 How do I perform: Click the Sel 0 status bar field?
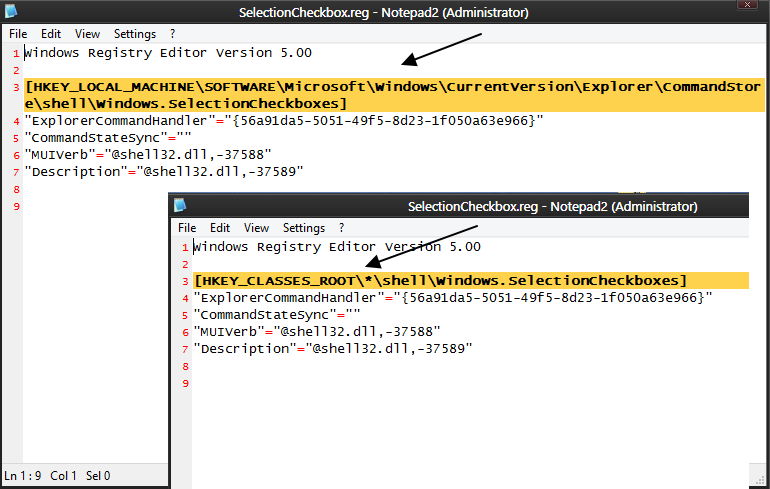click(98, 476)
